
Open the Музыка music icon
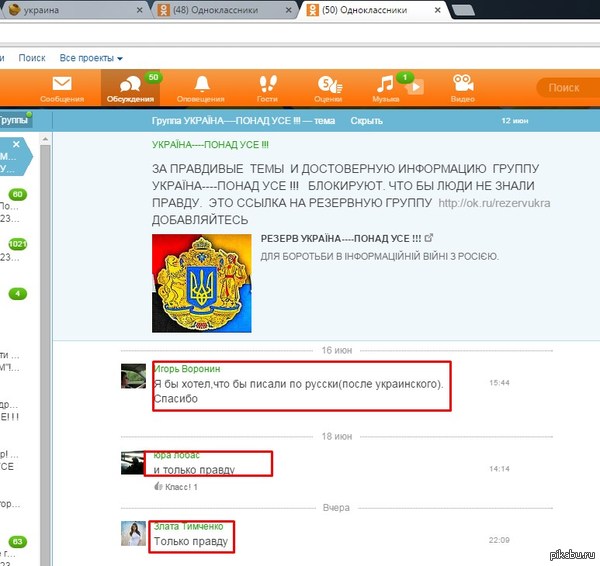(385, 88)
